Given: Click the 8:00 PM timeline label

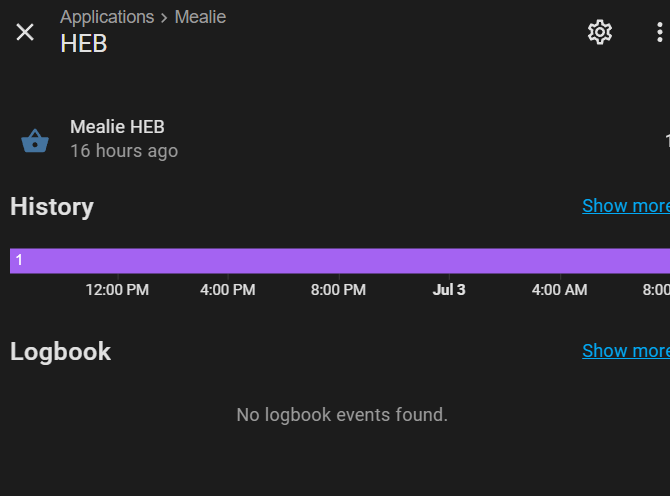Looking at the screenshot, I should [338, 290].
